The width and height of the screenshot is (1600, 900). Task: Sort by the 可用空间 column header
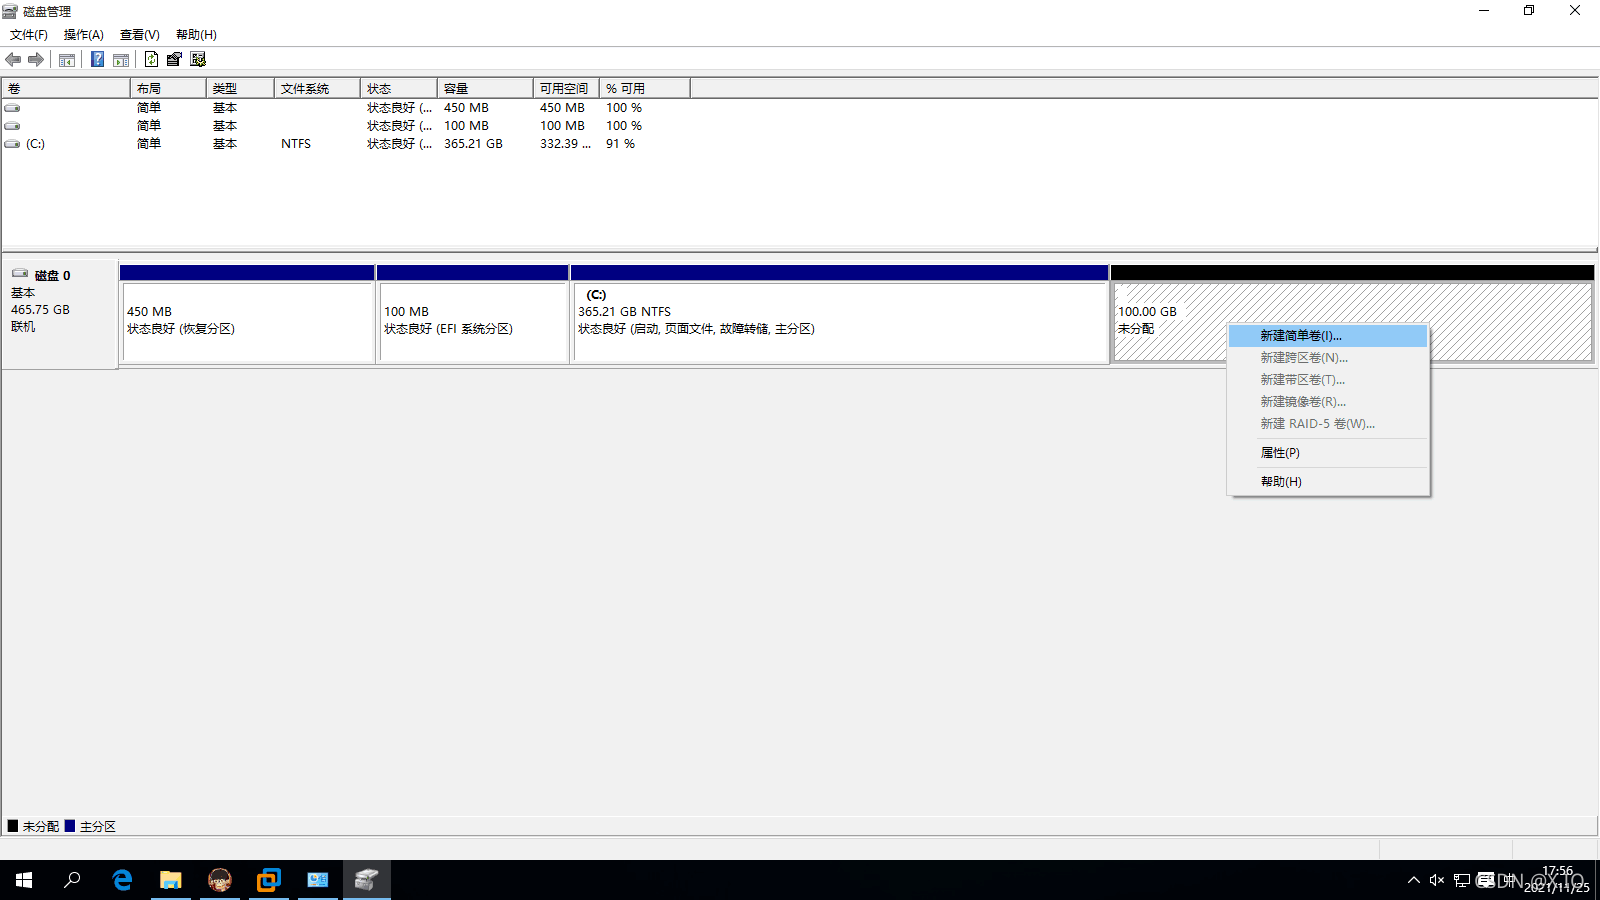pyautogui.click(x=566, y=89)
